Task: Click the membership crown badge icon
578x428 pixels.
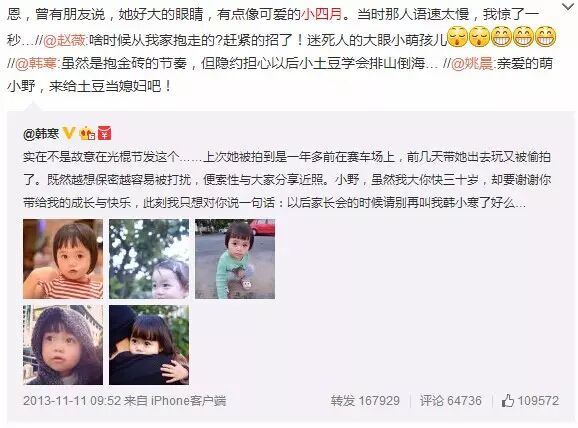Action: (87, 133)
